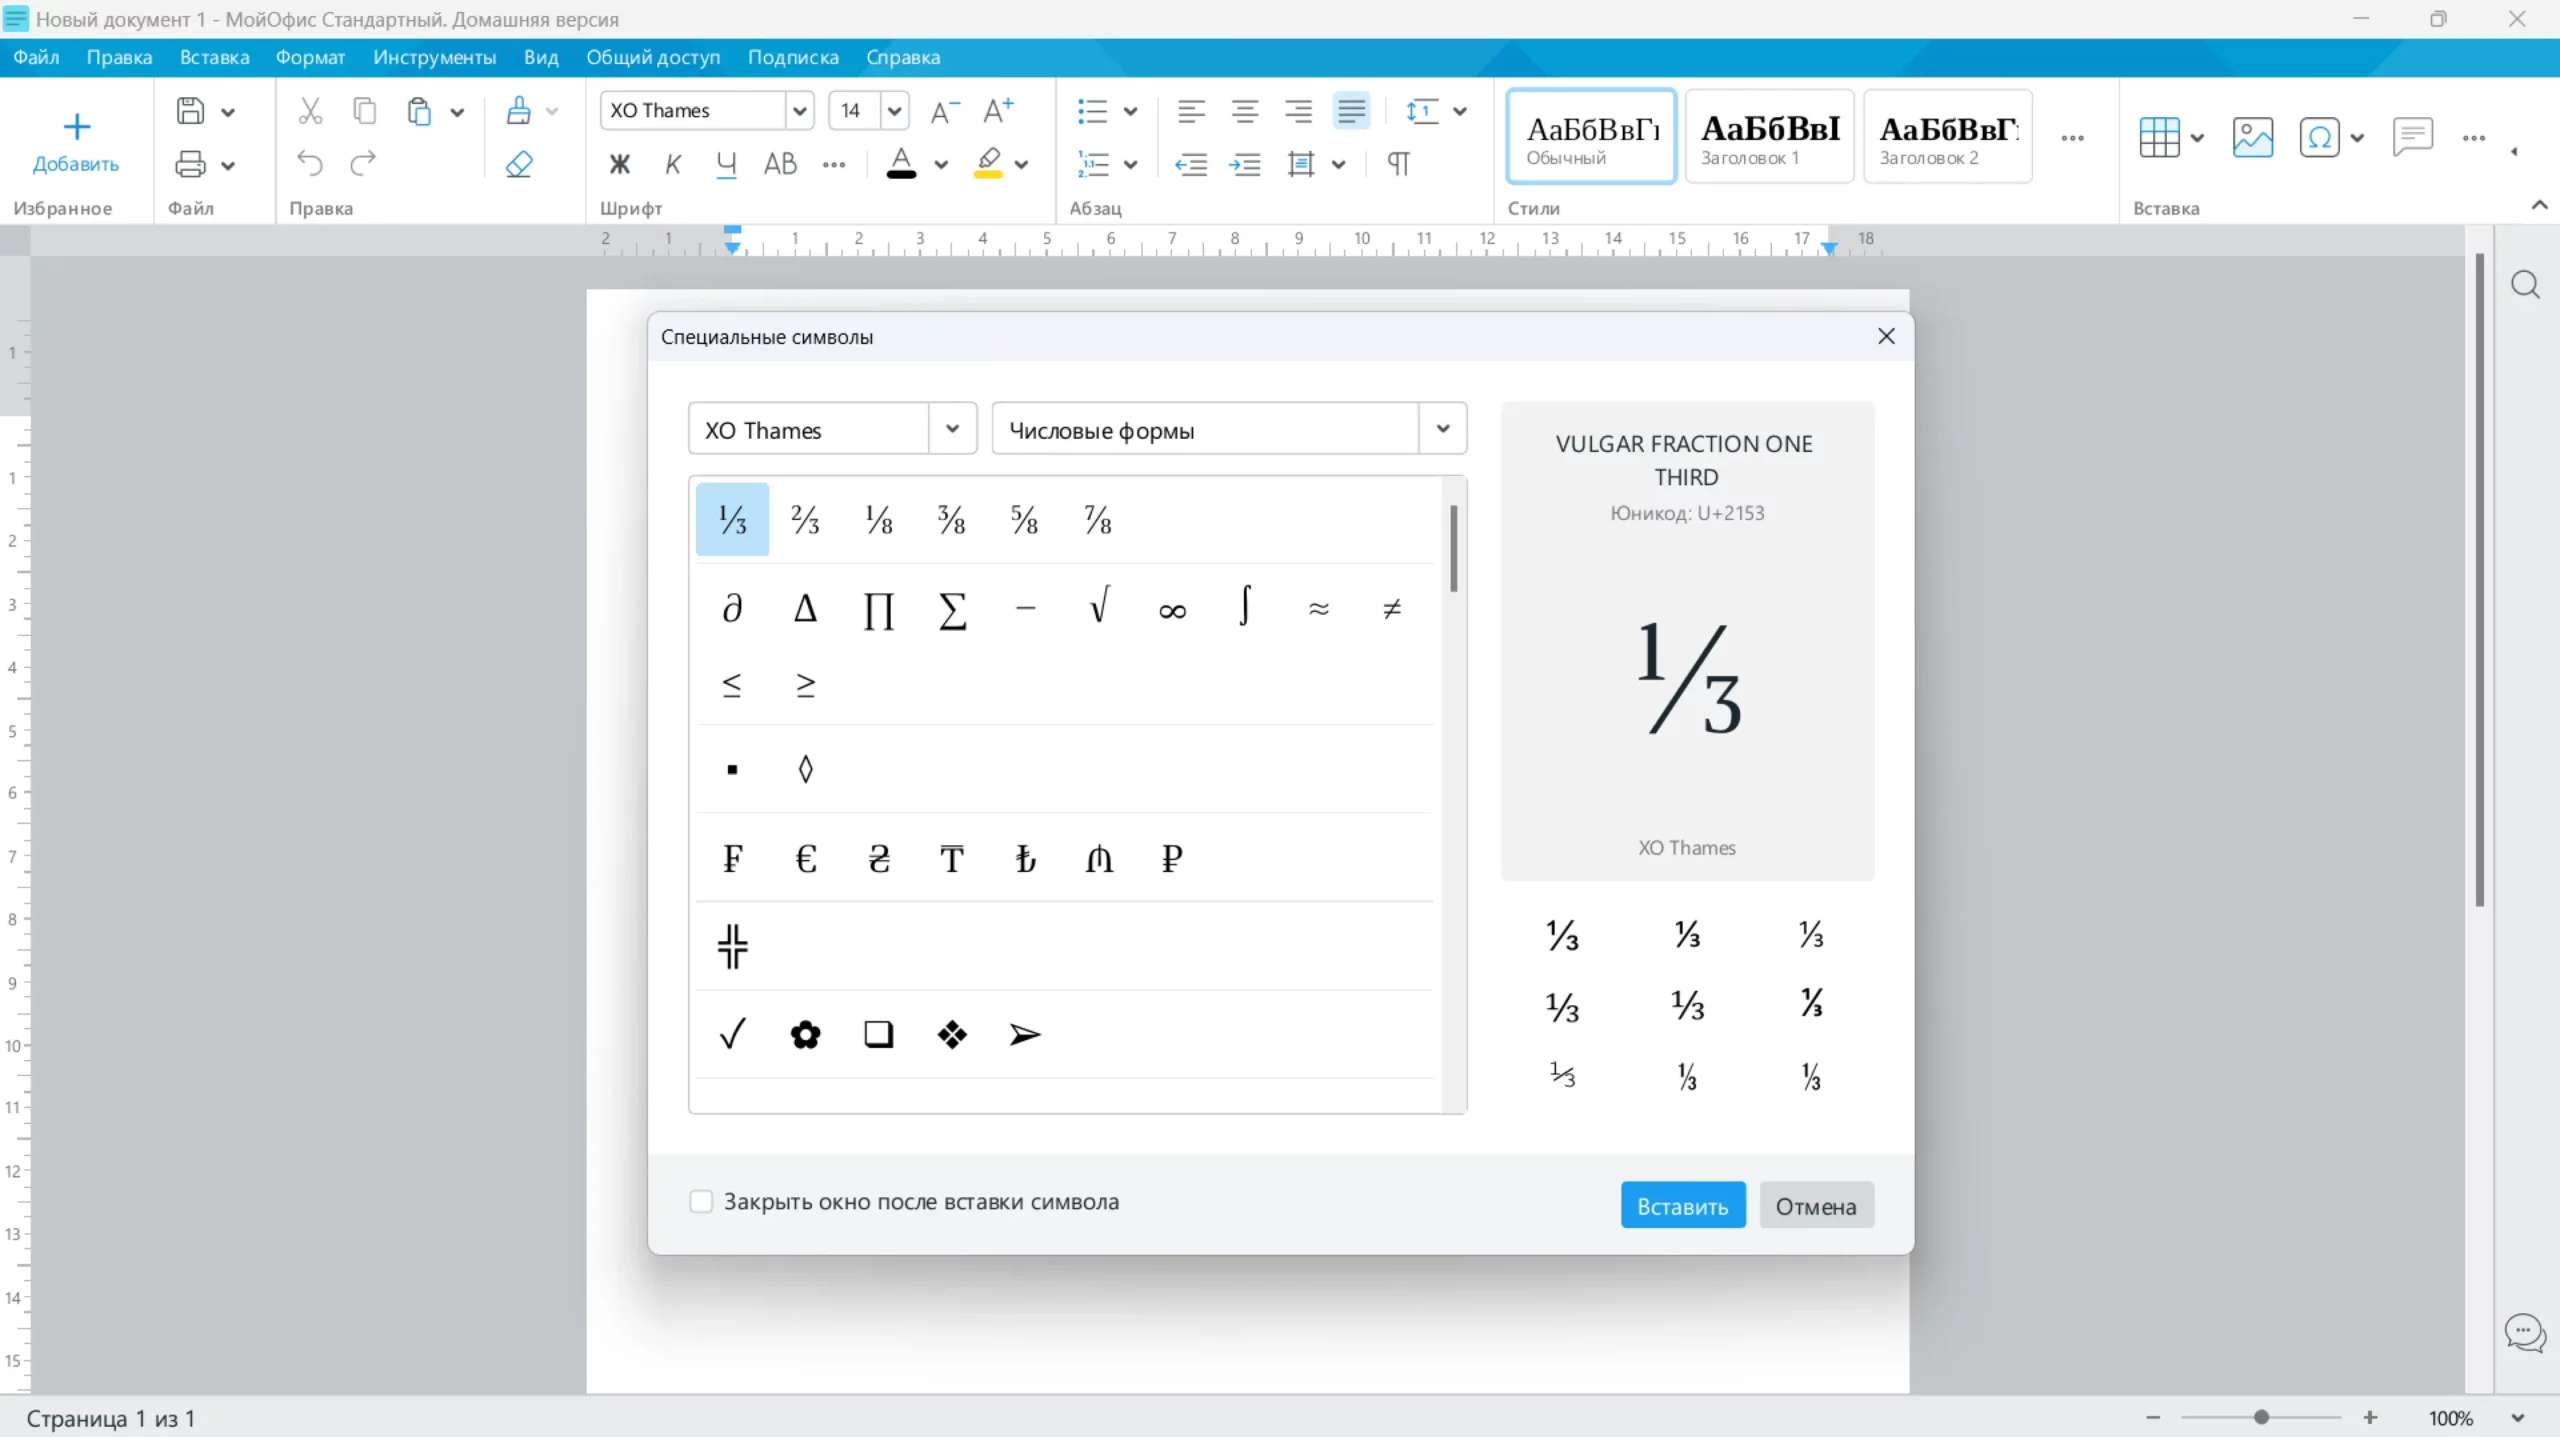This screenshot has height=1437, width=2560.
Task: Click the non-printing characters pilcrow icon
Action: coord(1398,164)
